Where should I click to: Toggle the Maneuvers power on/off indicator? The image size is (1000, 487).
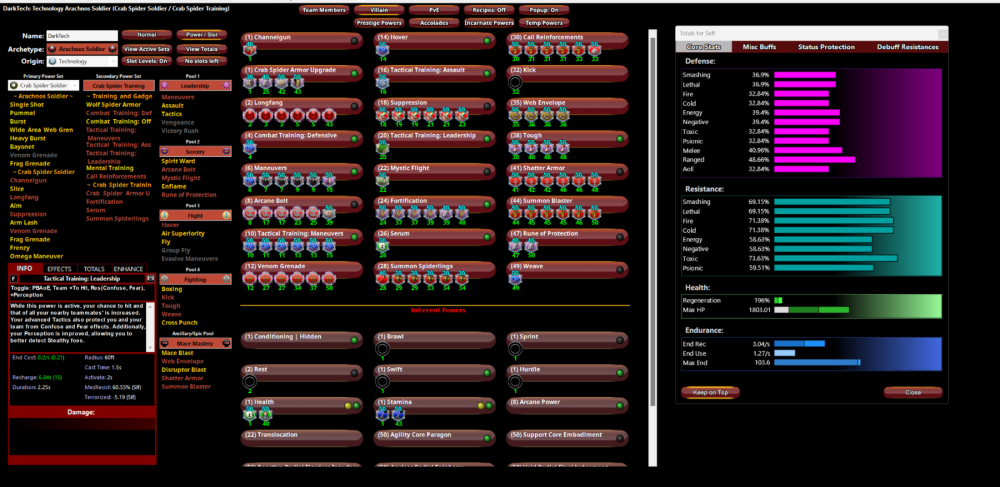352,170
